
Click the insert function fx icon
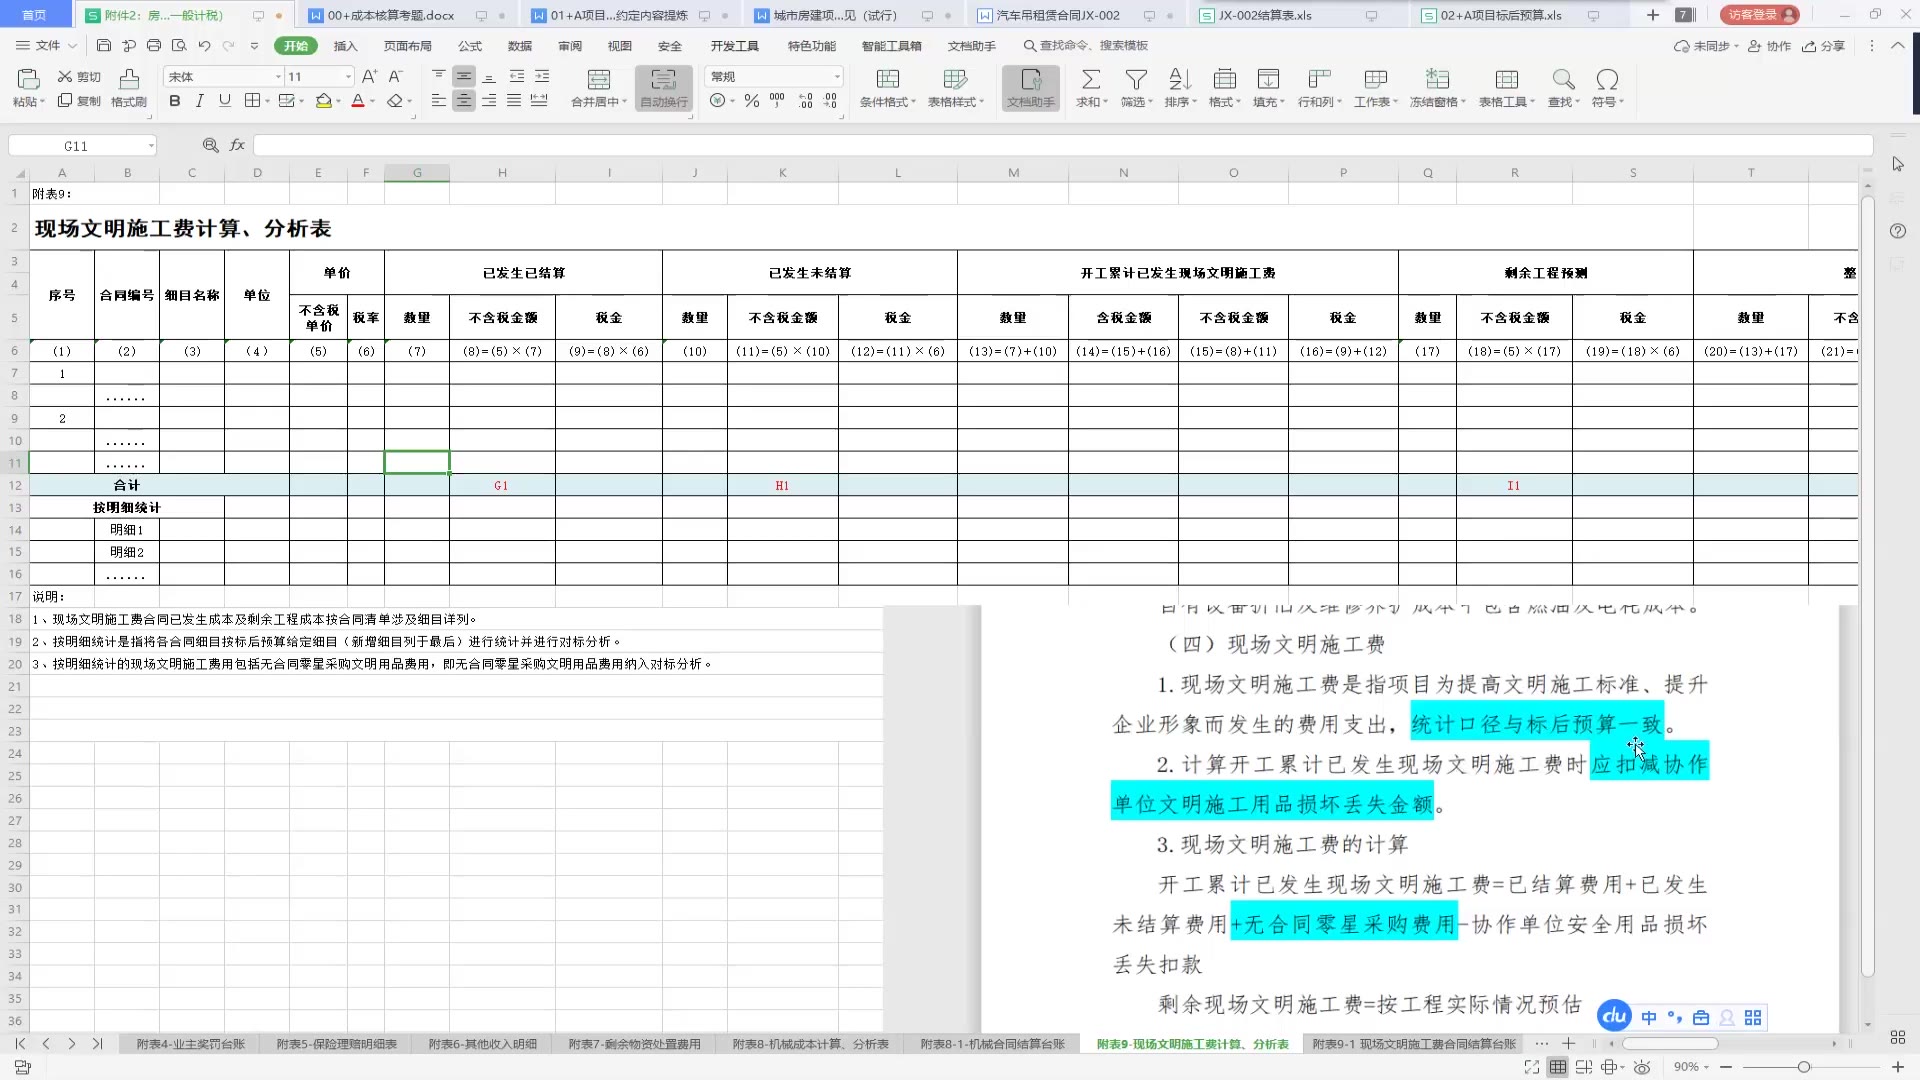coord(237,145)
